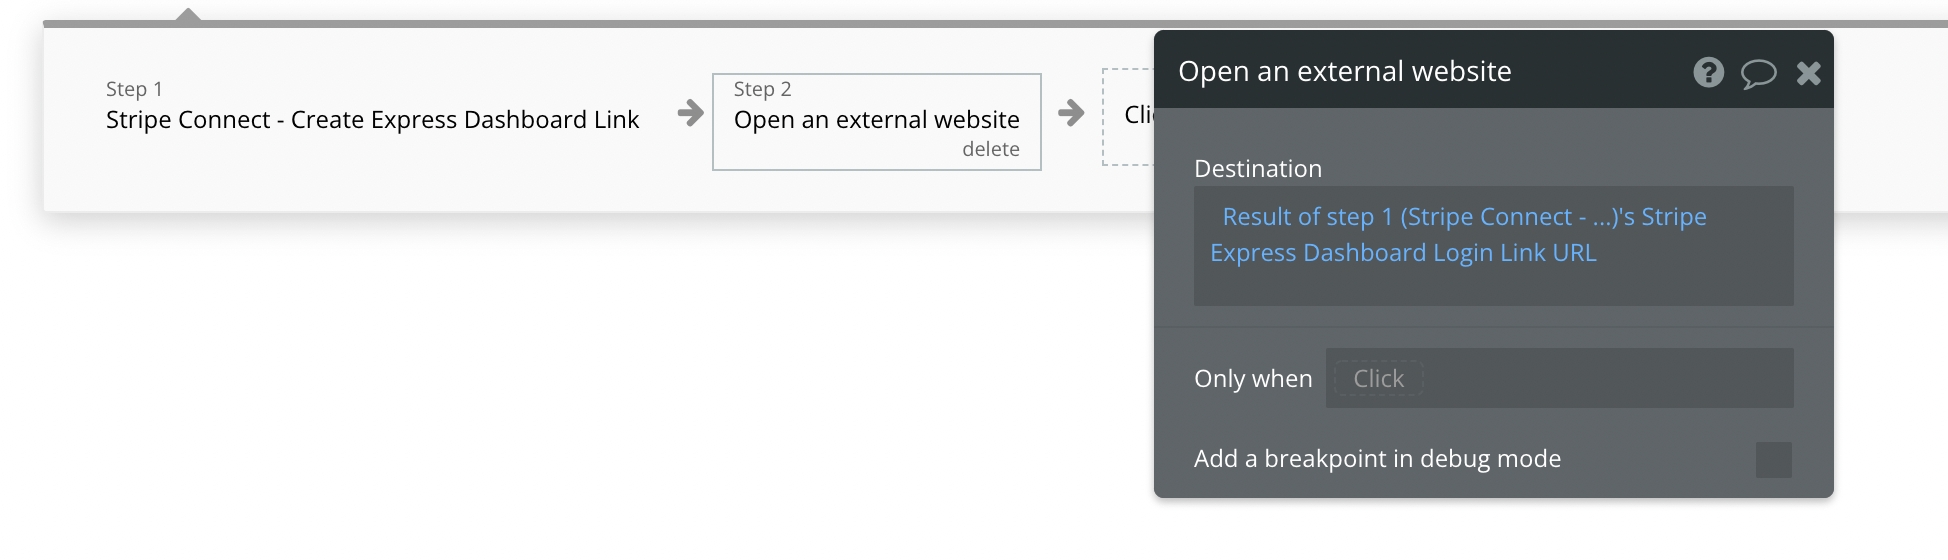Viewport: 1948px width, 560px height.
Task: Click the arrow after Step 2
Action: [x=1071, y=113]
